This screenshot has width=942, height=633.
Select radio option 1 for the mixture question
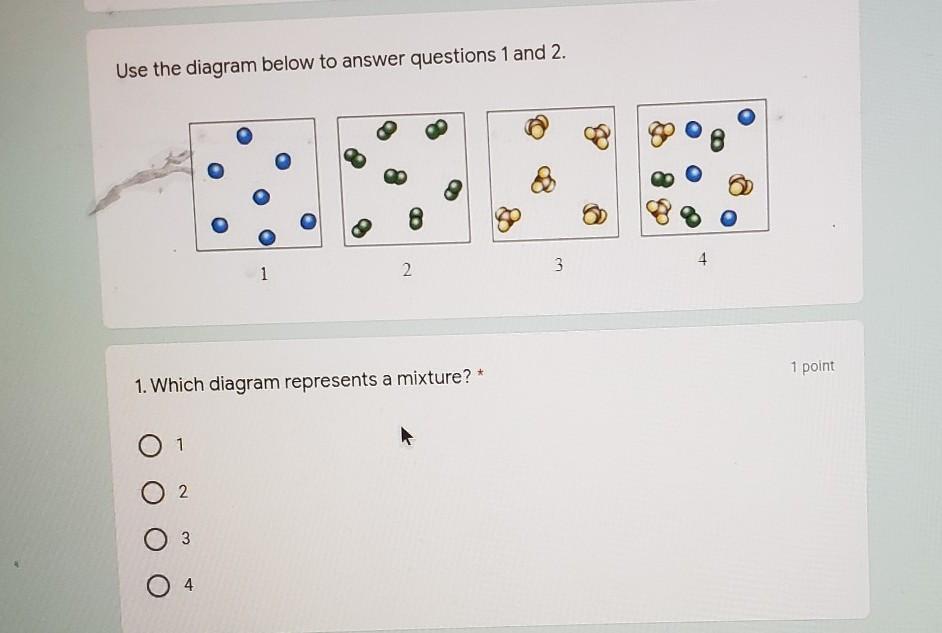coord(150,446)
